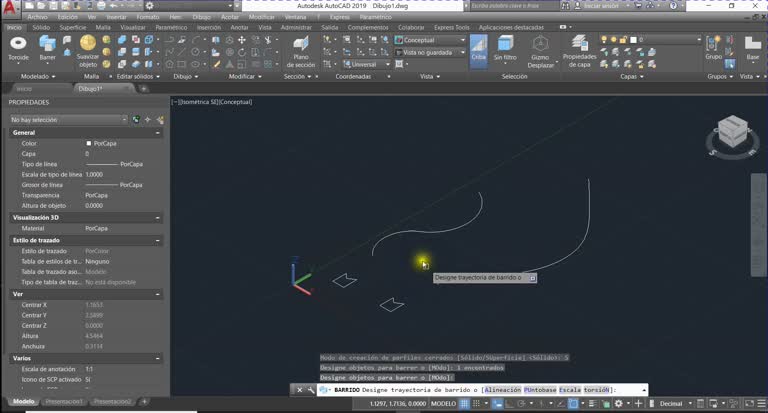This screenshot has width=768, height=413.
Task: Switch to Presentación1 layout tab
Action: point(64,402)
